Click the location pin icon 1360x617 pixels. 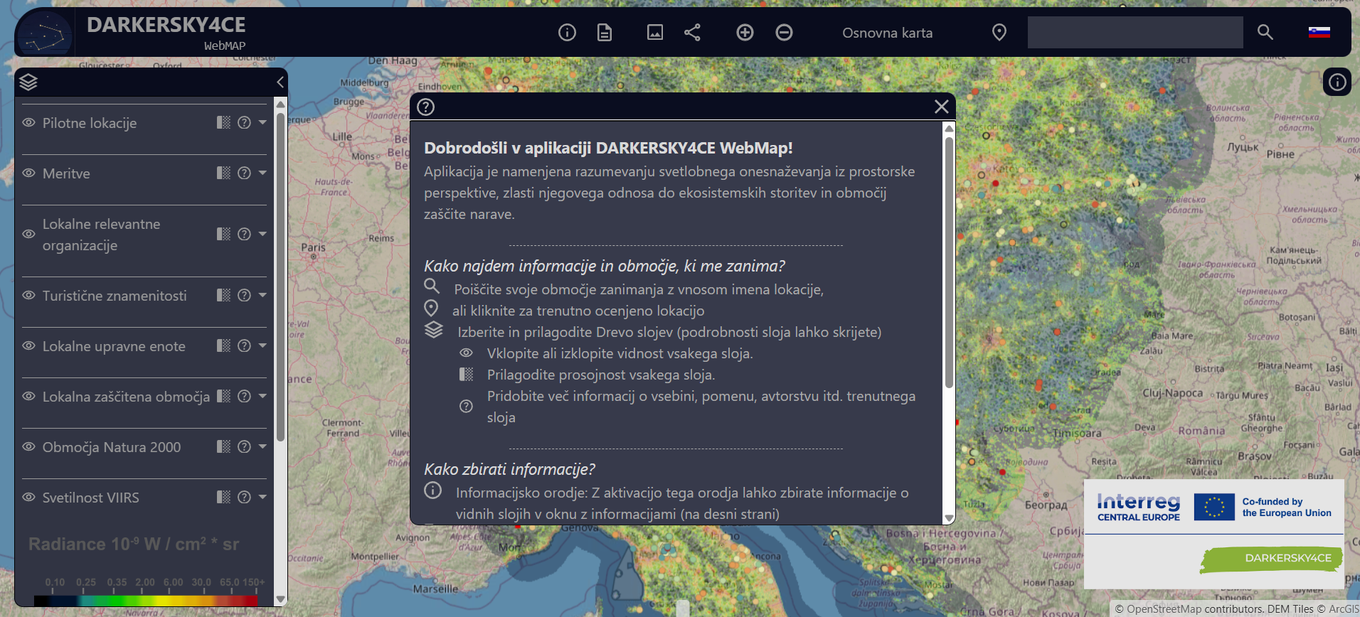999,32
